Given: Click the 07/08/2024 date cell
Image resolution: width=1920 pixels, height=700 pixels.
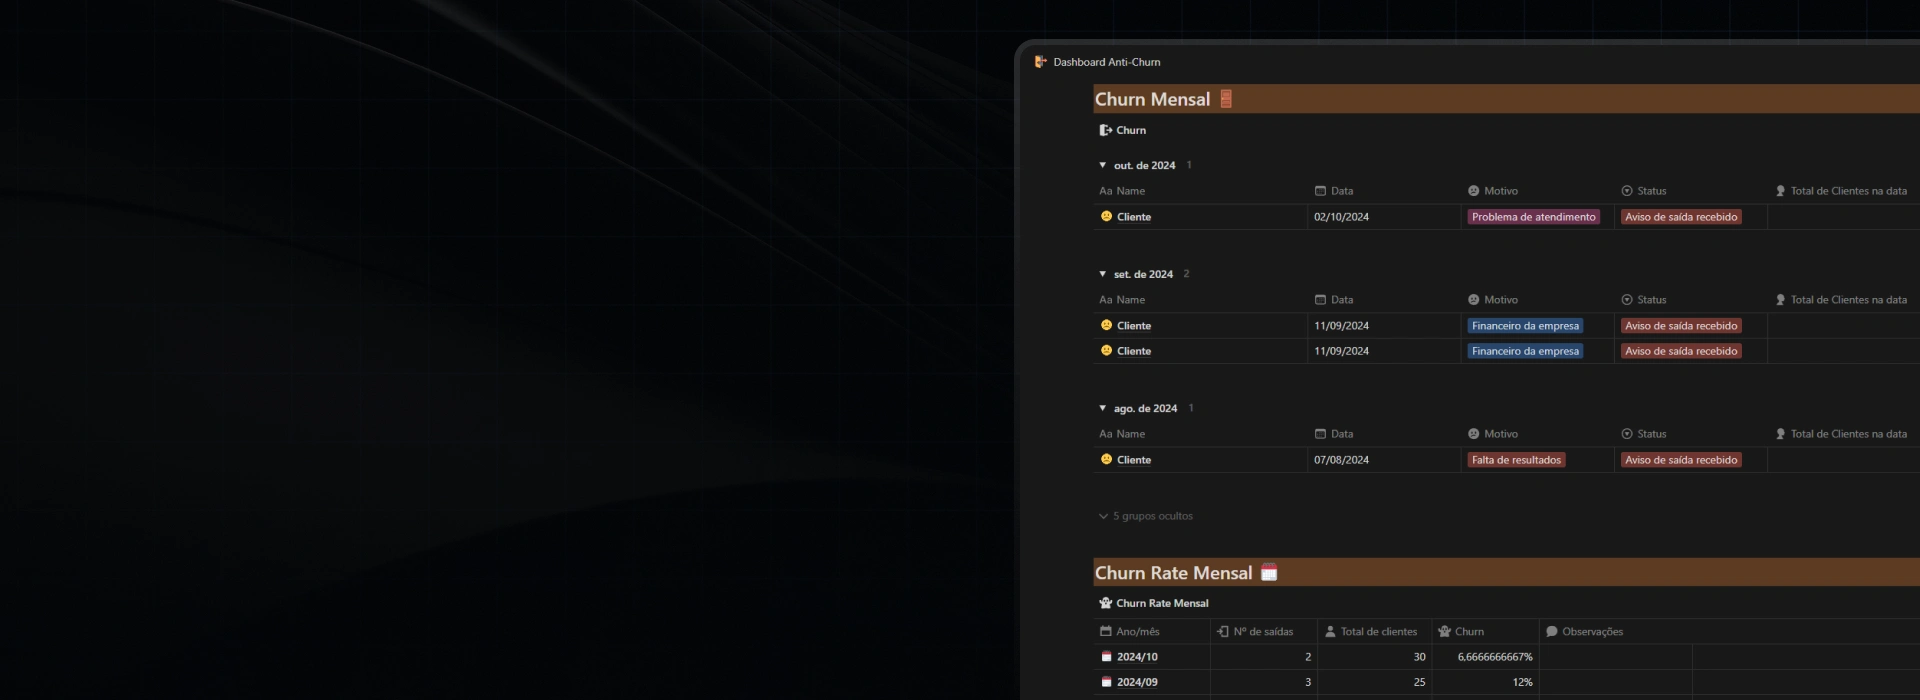Looking at the screenshot, I should [x=1384, y=460].
